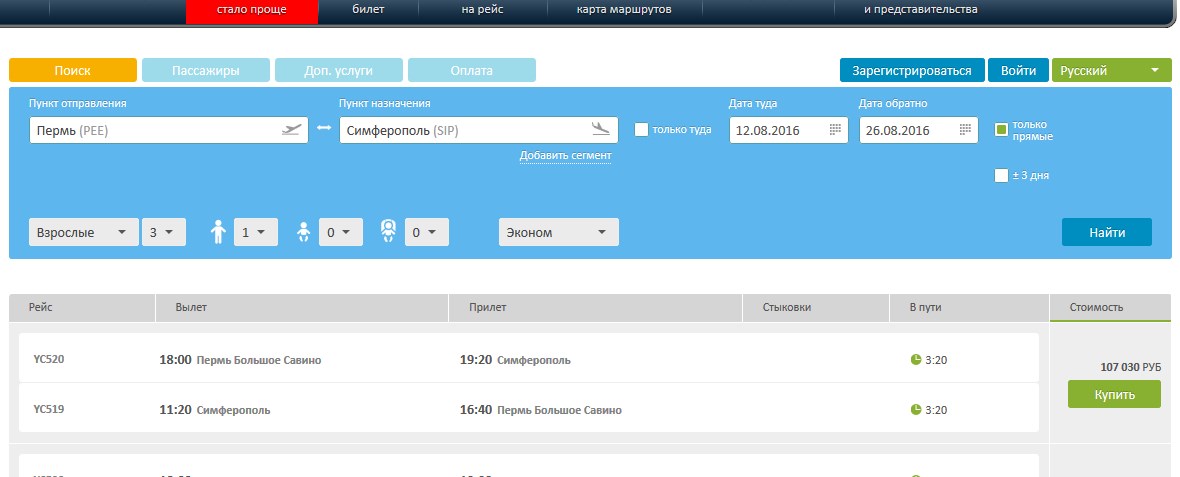1180x477 pixels.
Task: Click the departure plane icon in origin field
Action: click(291, 130)
